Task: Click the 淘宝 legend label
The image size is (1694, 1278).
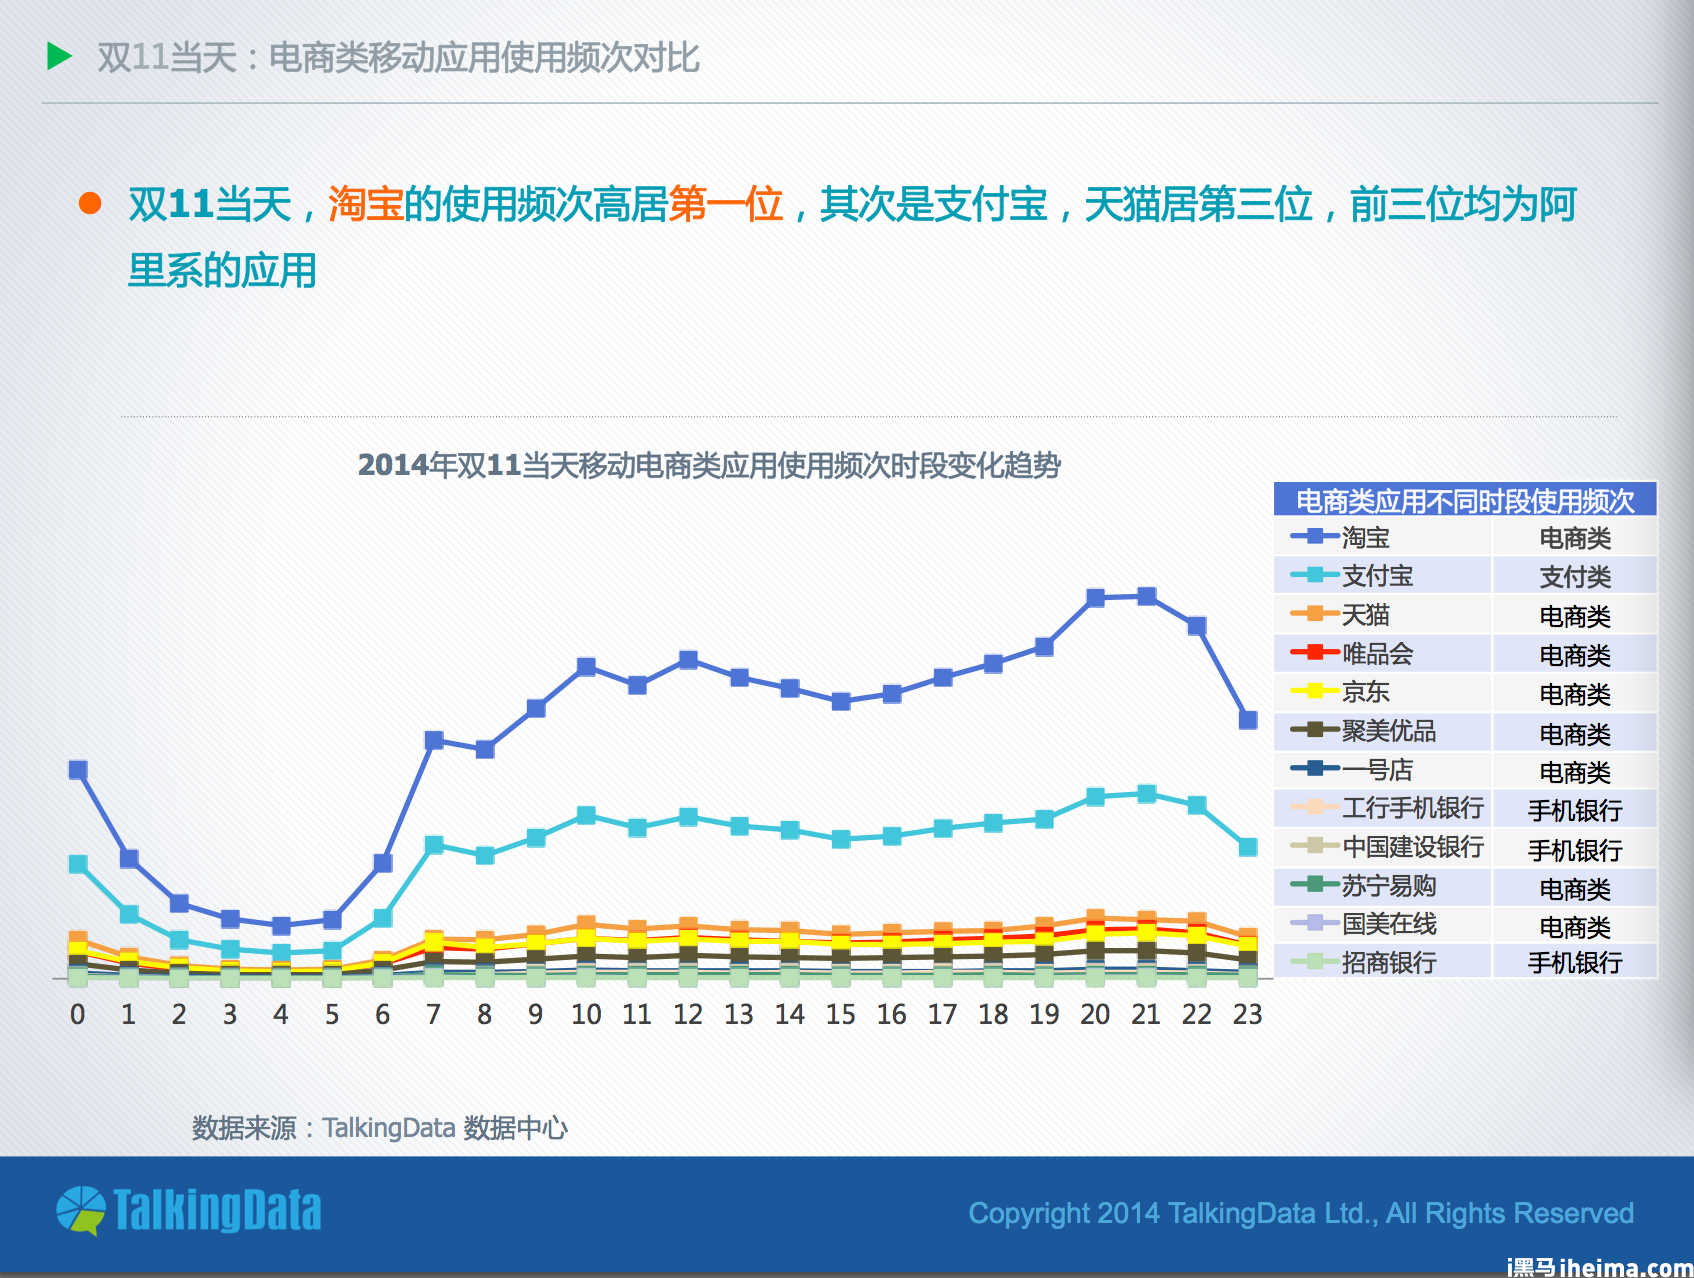Action: coord(1365,538)
